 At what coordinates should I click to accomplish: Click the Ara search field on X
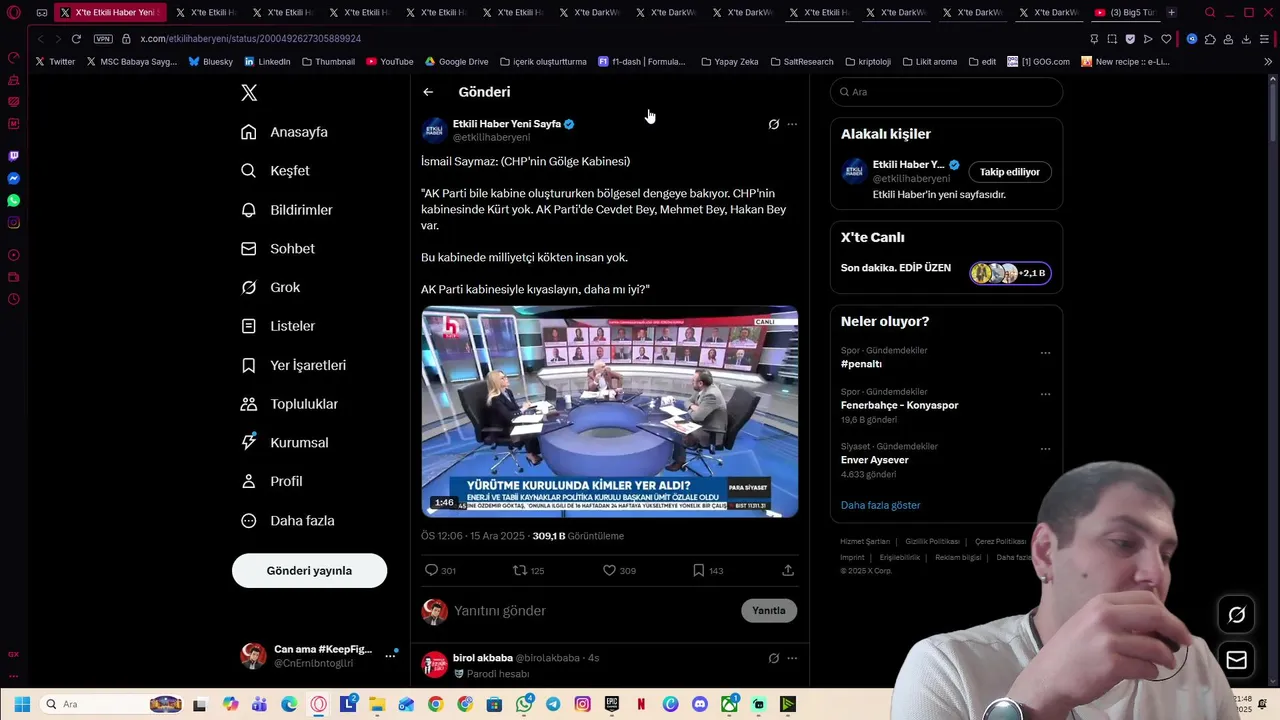point(946,92)
